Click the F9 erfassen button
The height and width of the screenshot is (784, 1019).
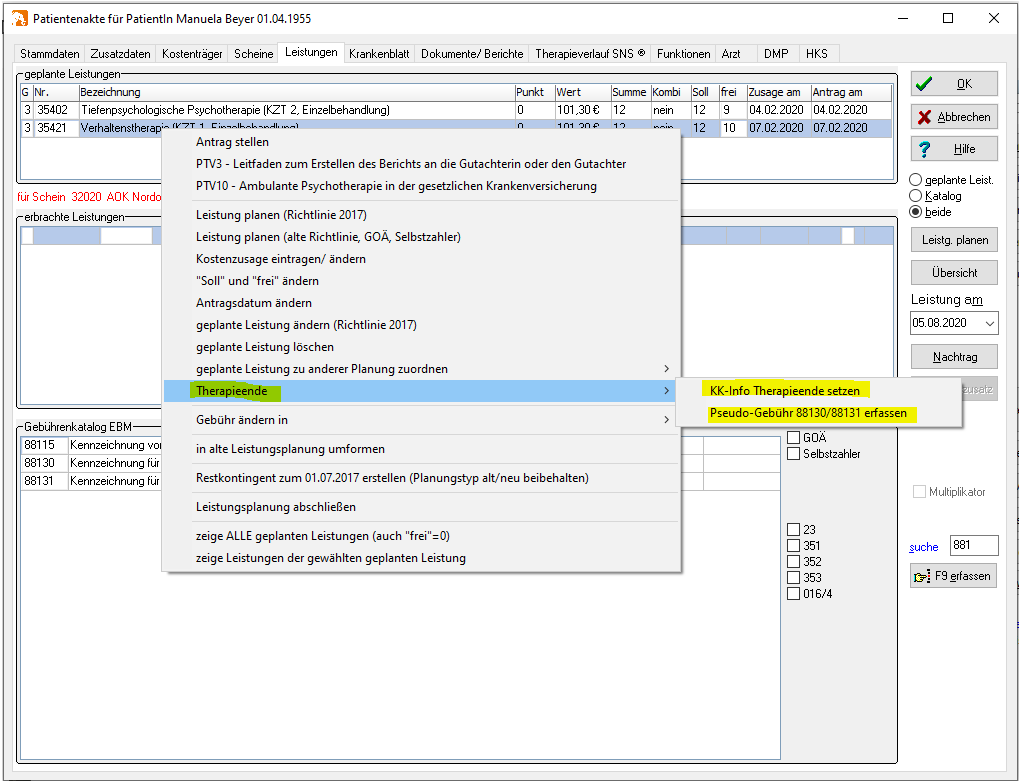click(x=953, y=576)
